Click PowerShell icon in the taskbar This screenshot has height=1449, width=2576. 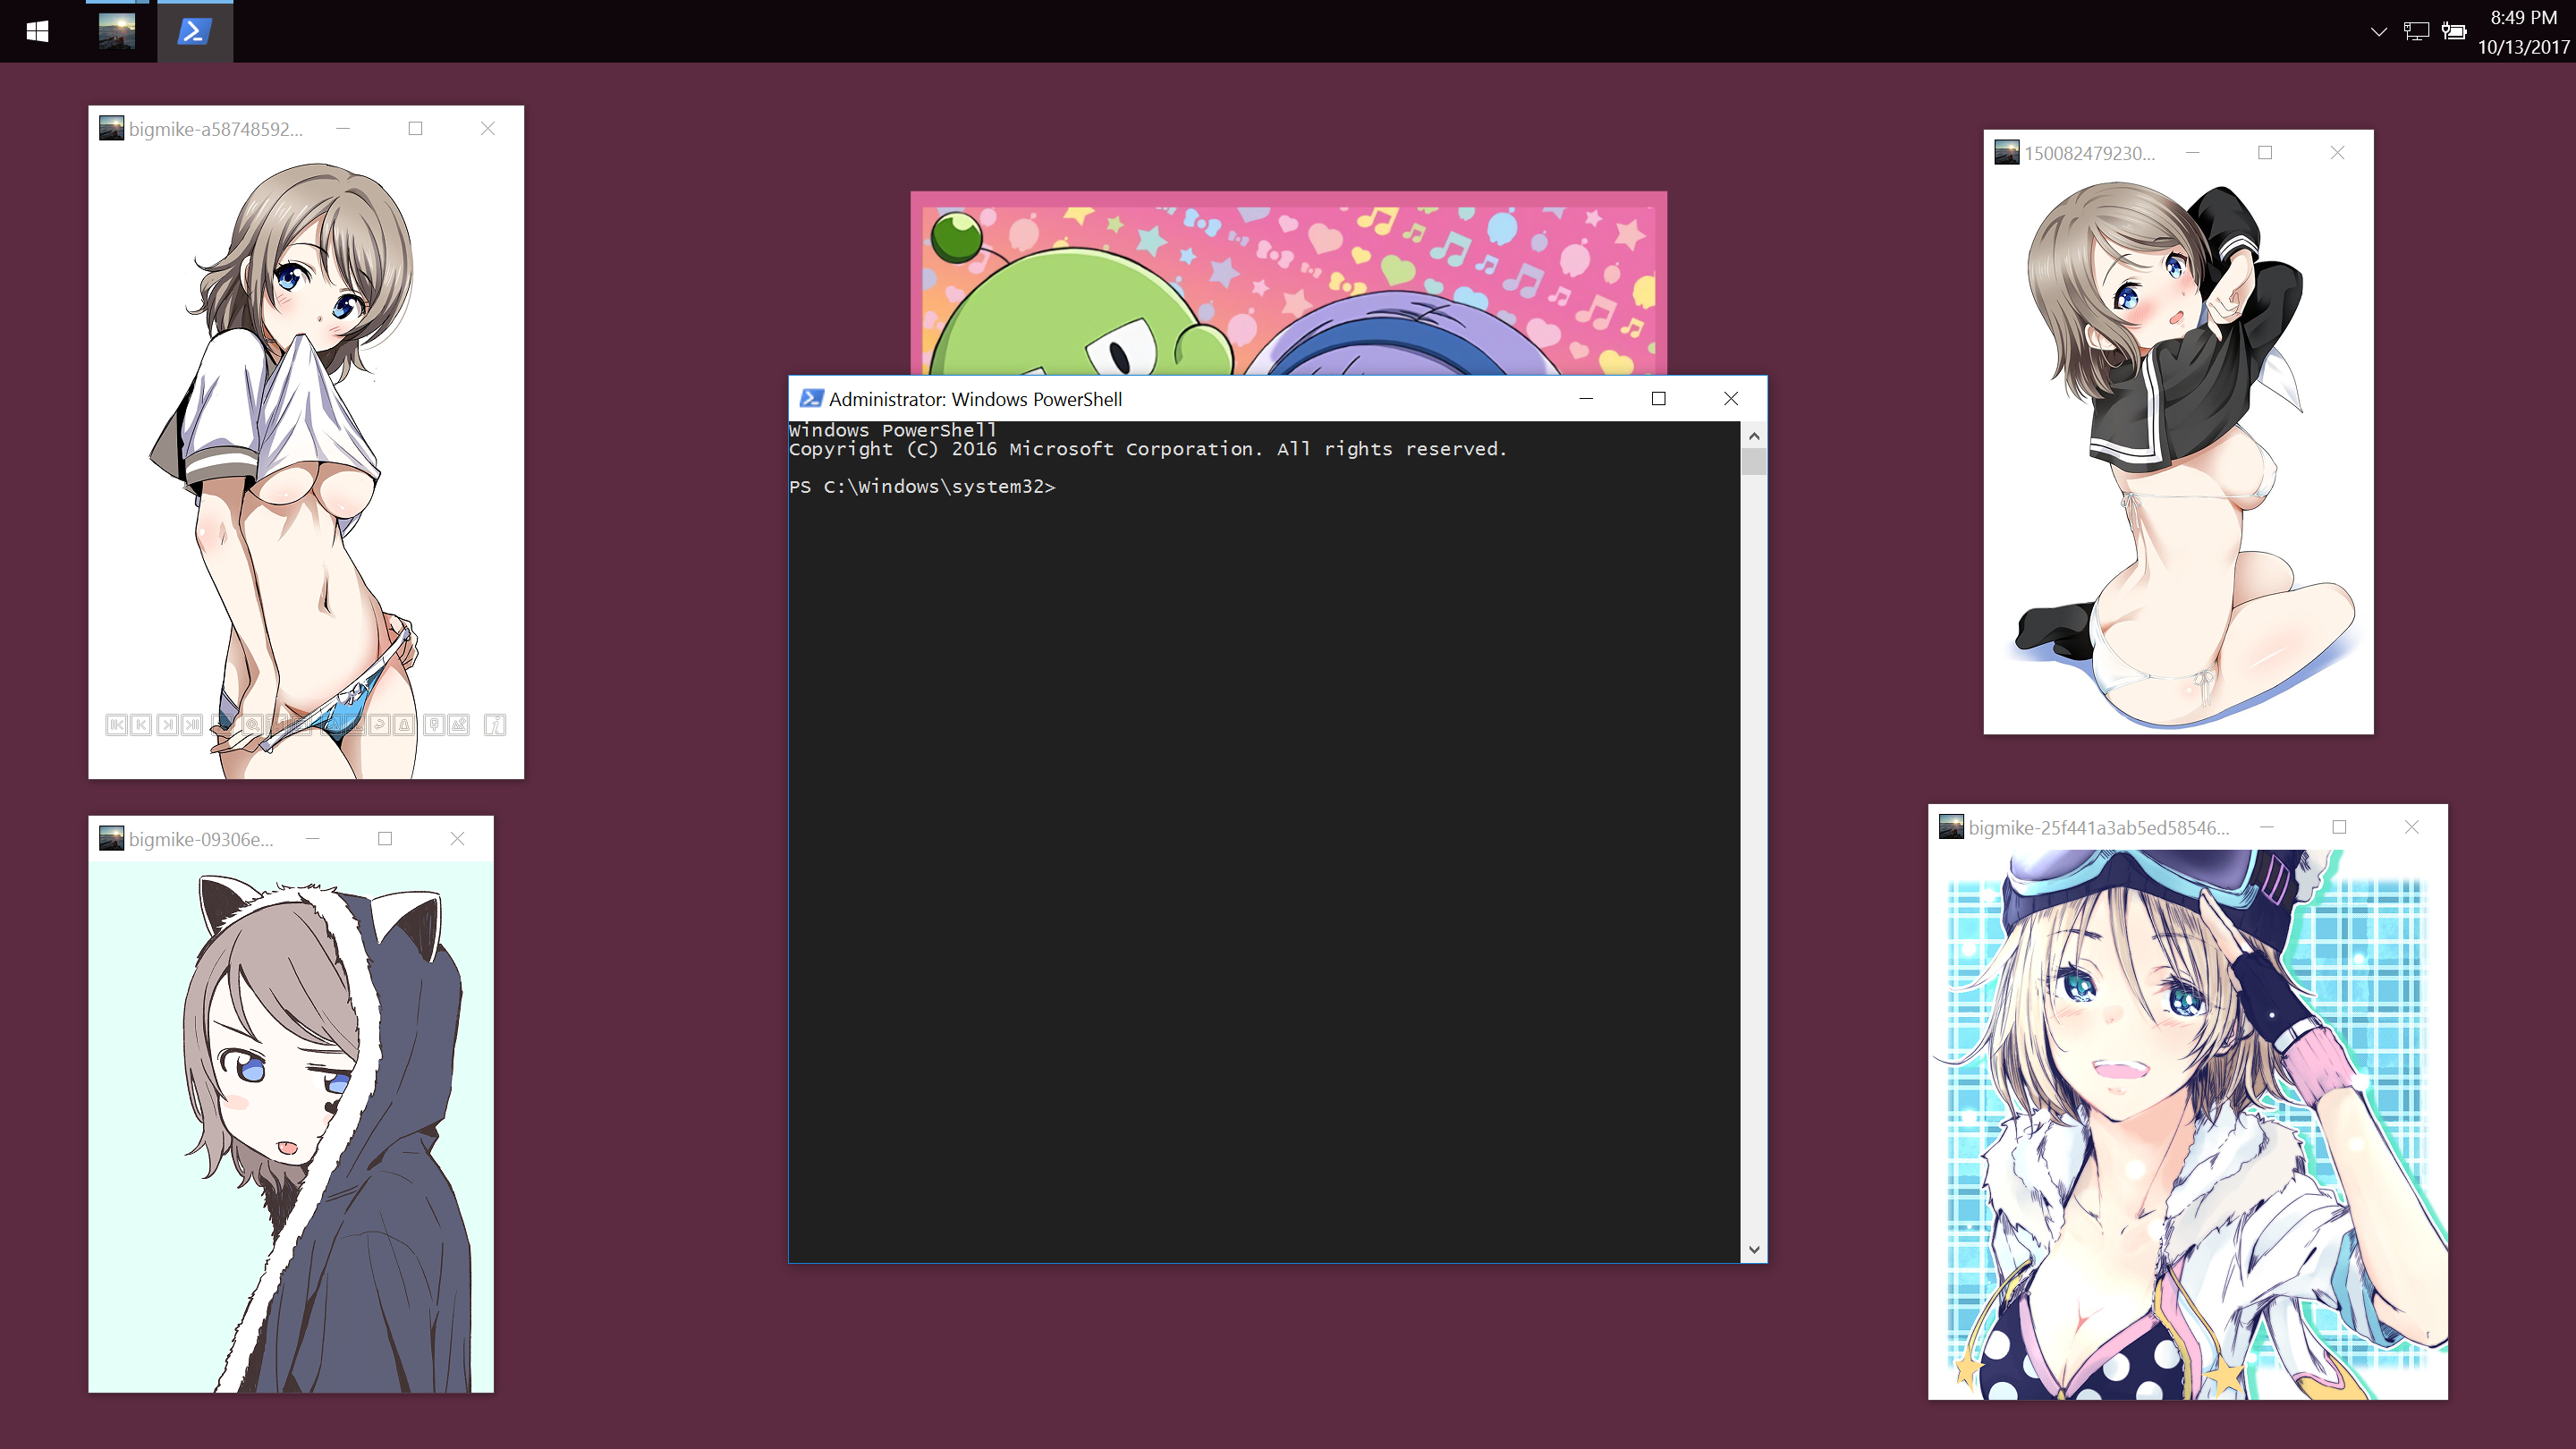point(194,31)
